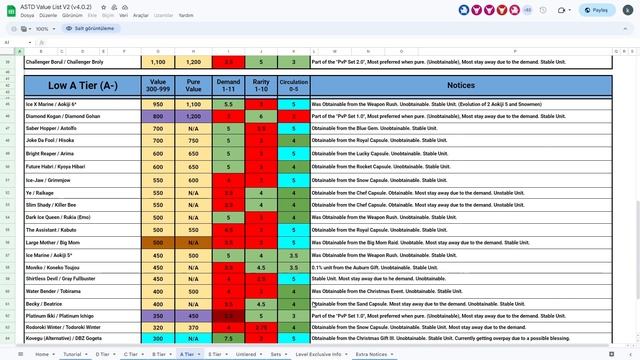Switch to the B Tier sheet tab
The width and height of the screenshot is (640, 360).
[159, 354]
